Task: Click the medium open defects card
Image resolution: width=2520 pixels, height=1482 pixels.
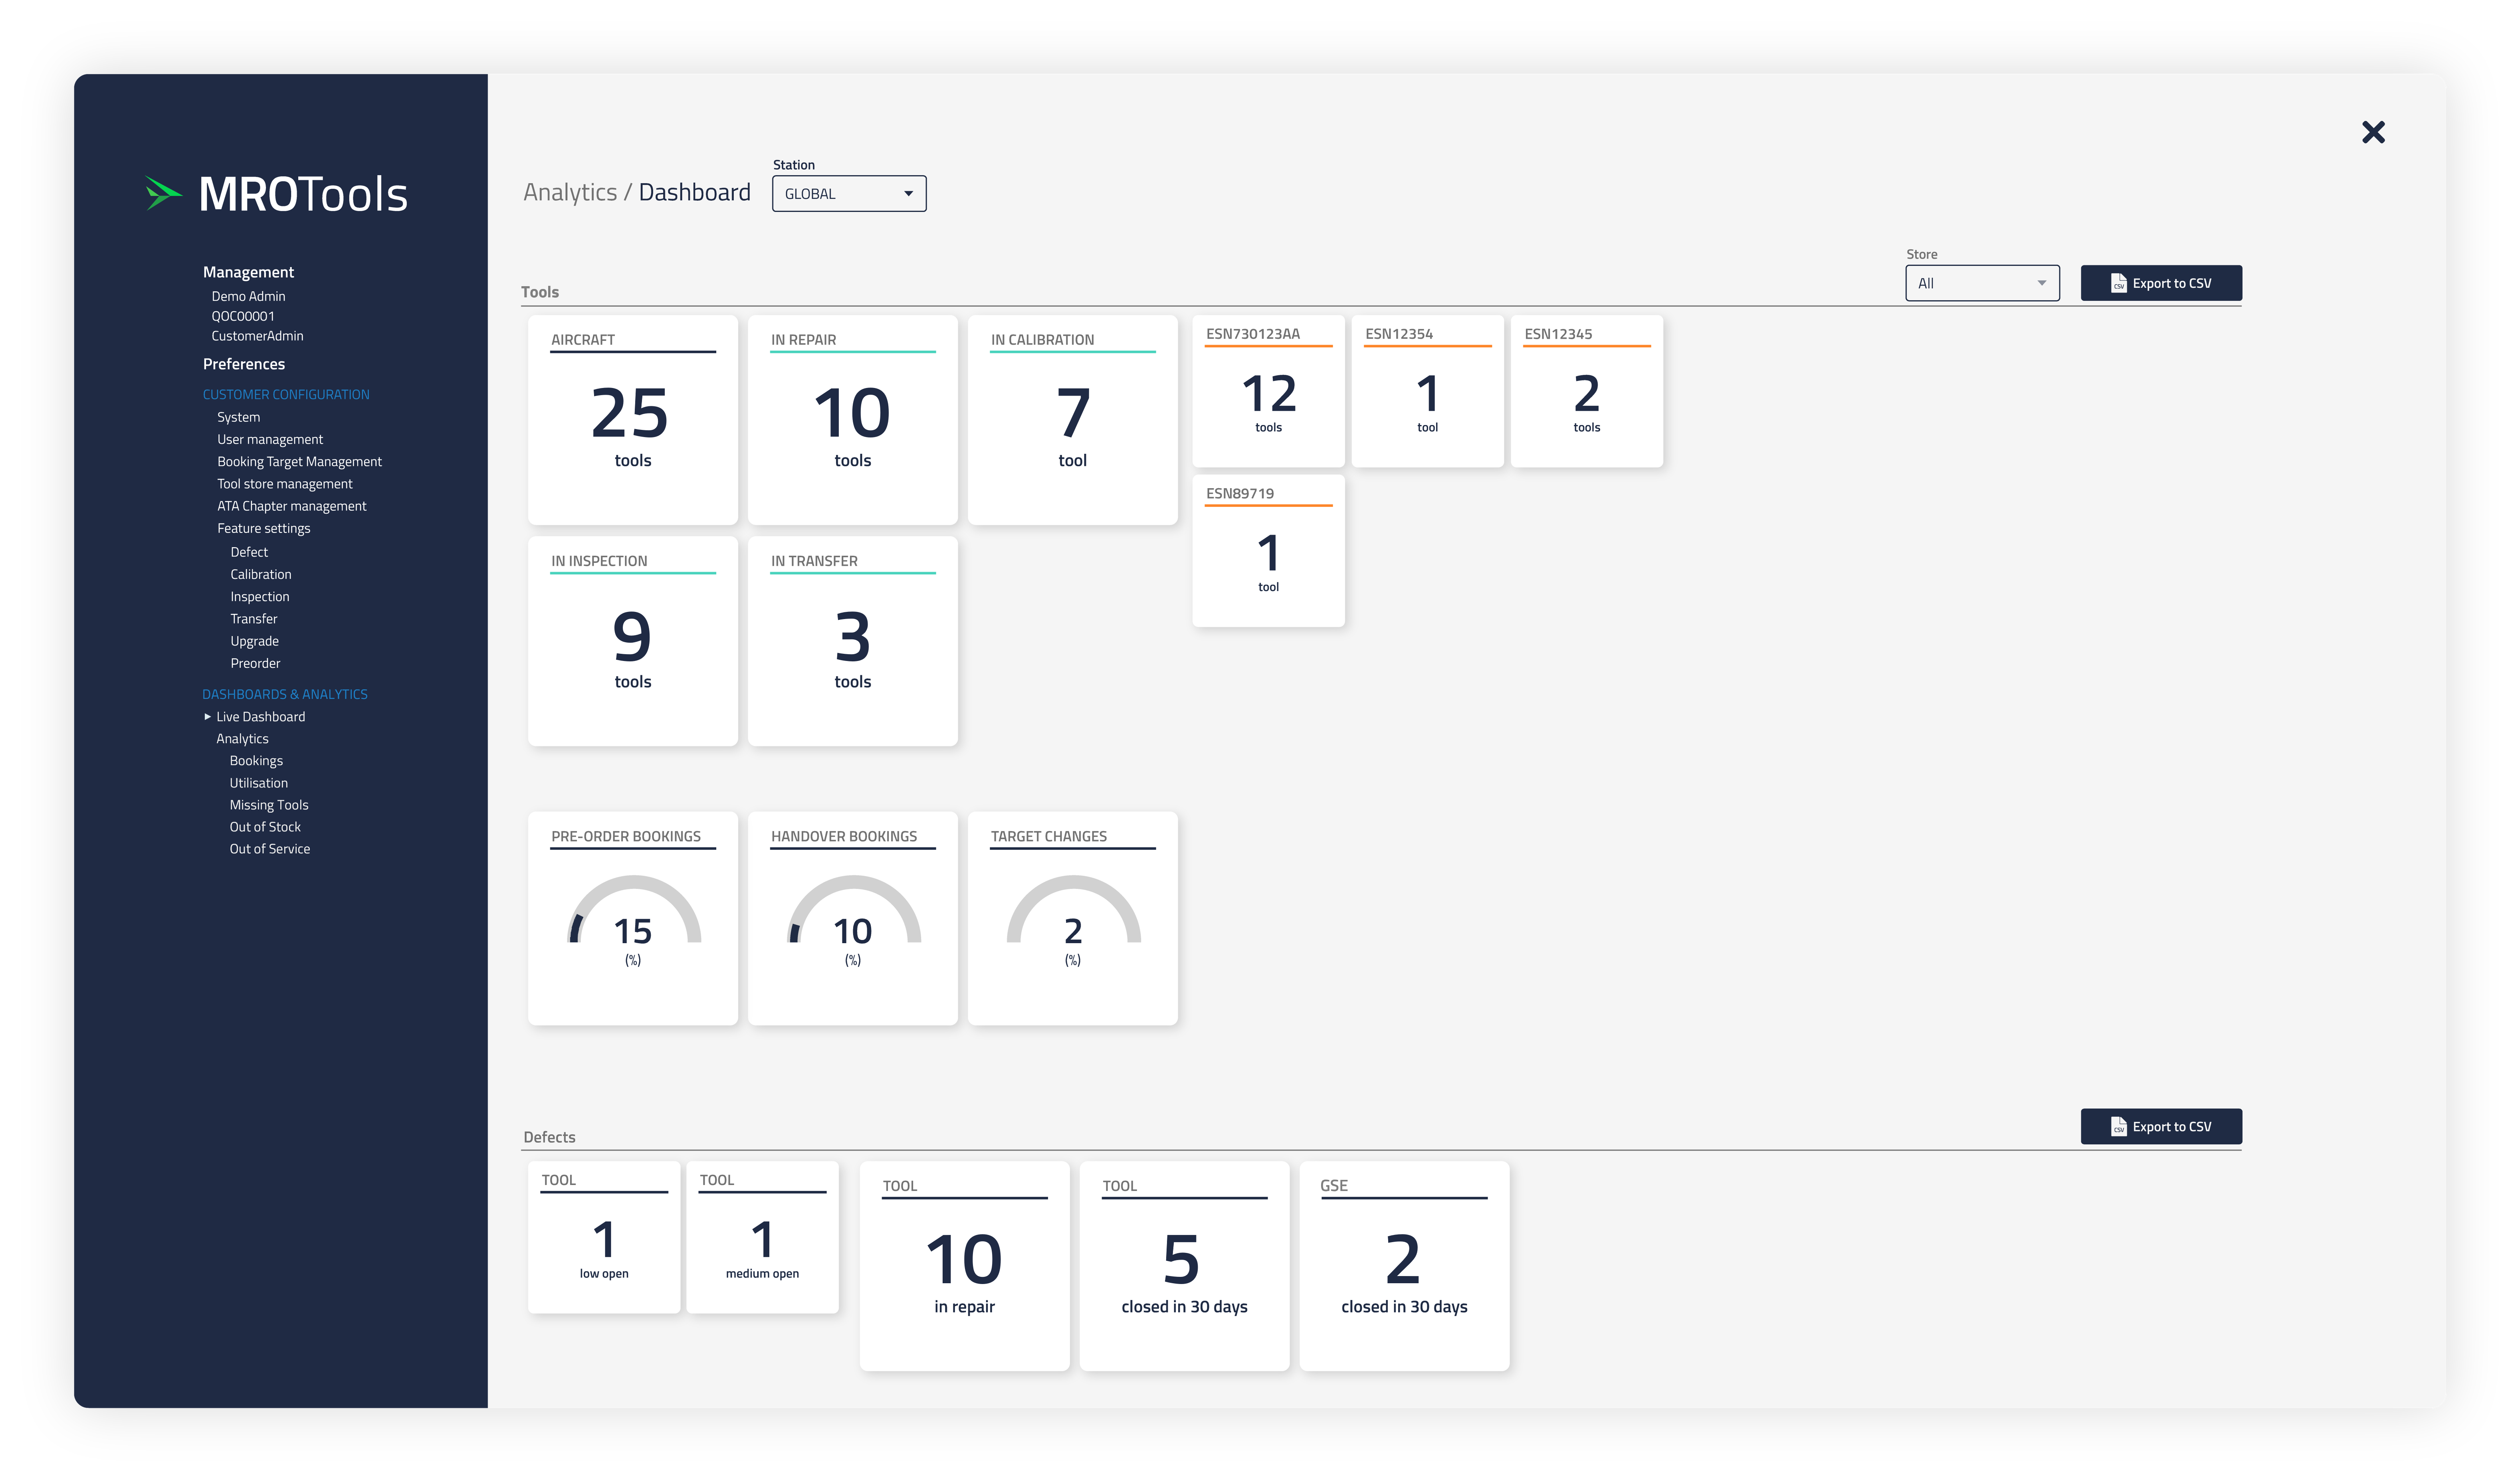Action: point(762,1237)
